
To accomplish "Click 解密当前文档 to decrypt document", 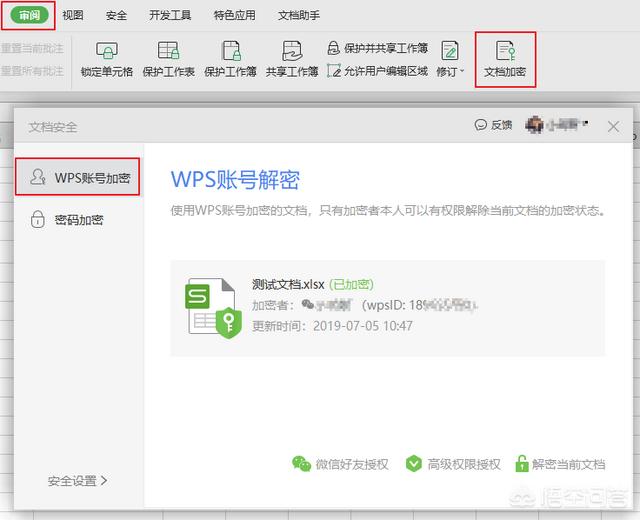I will 560,464.
